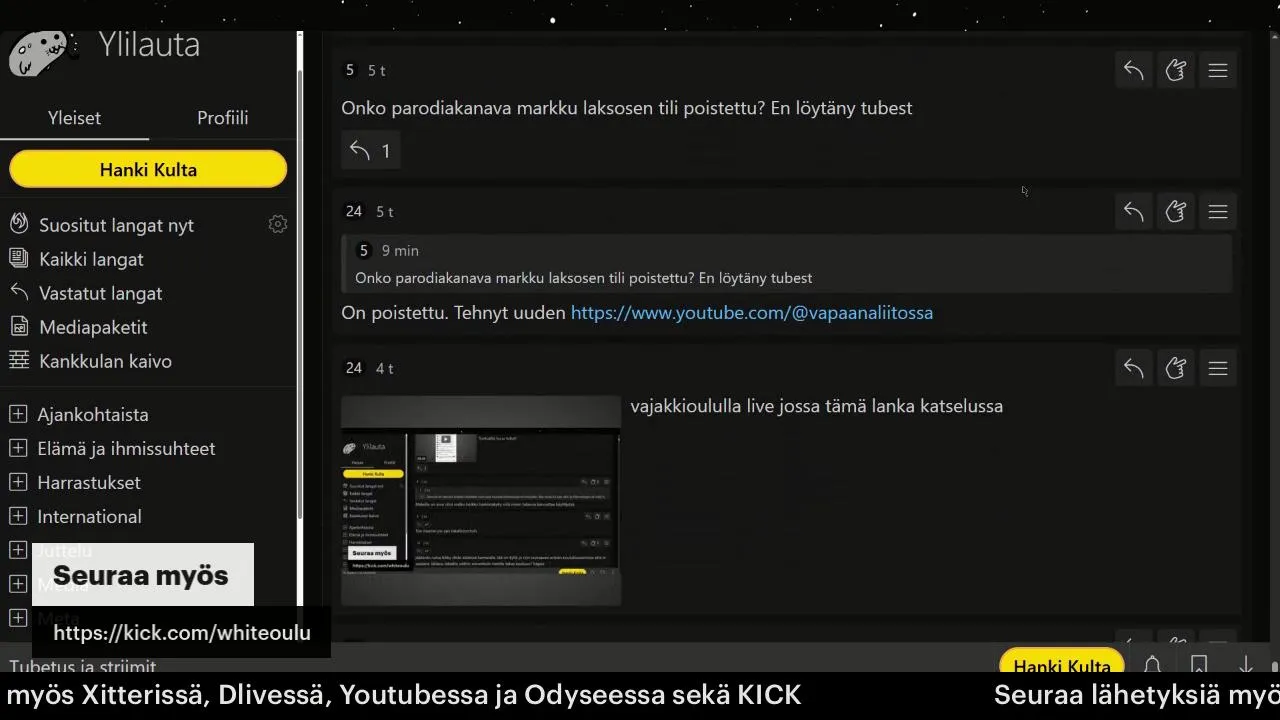Click the Harrastukset category label
1280x720 pixels.
(89, 482)
